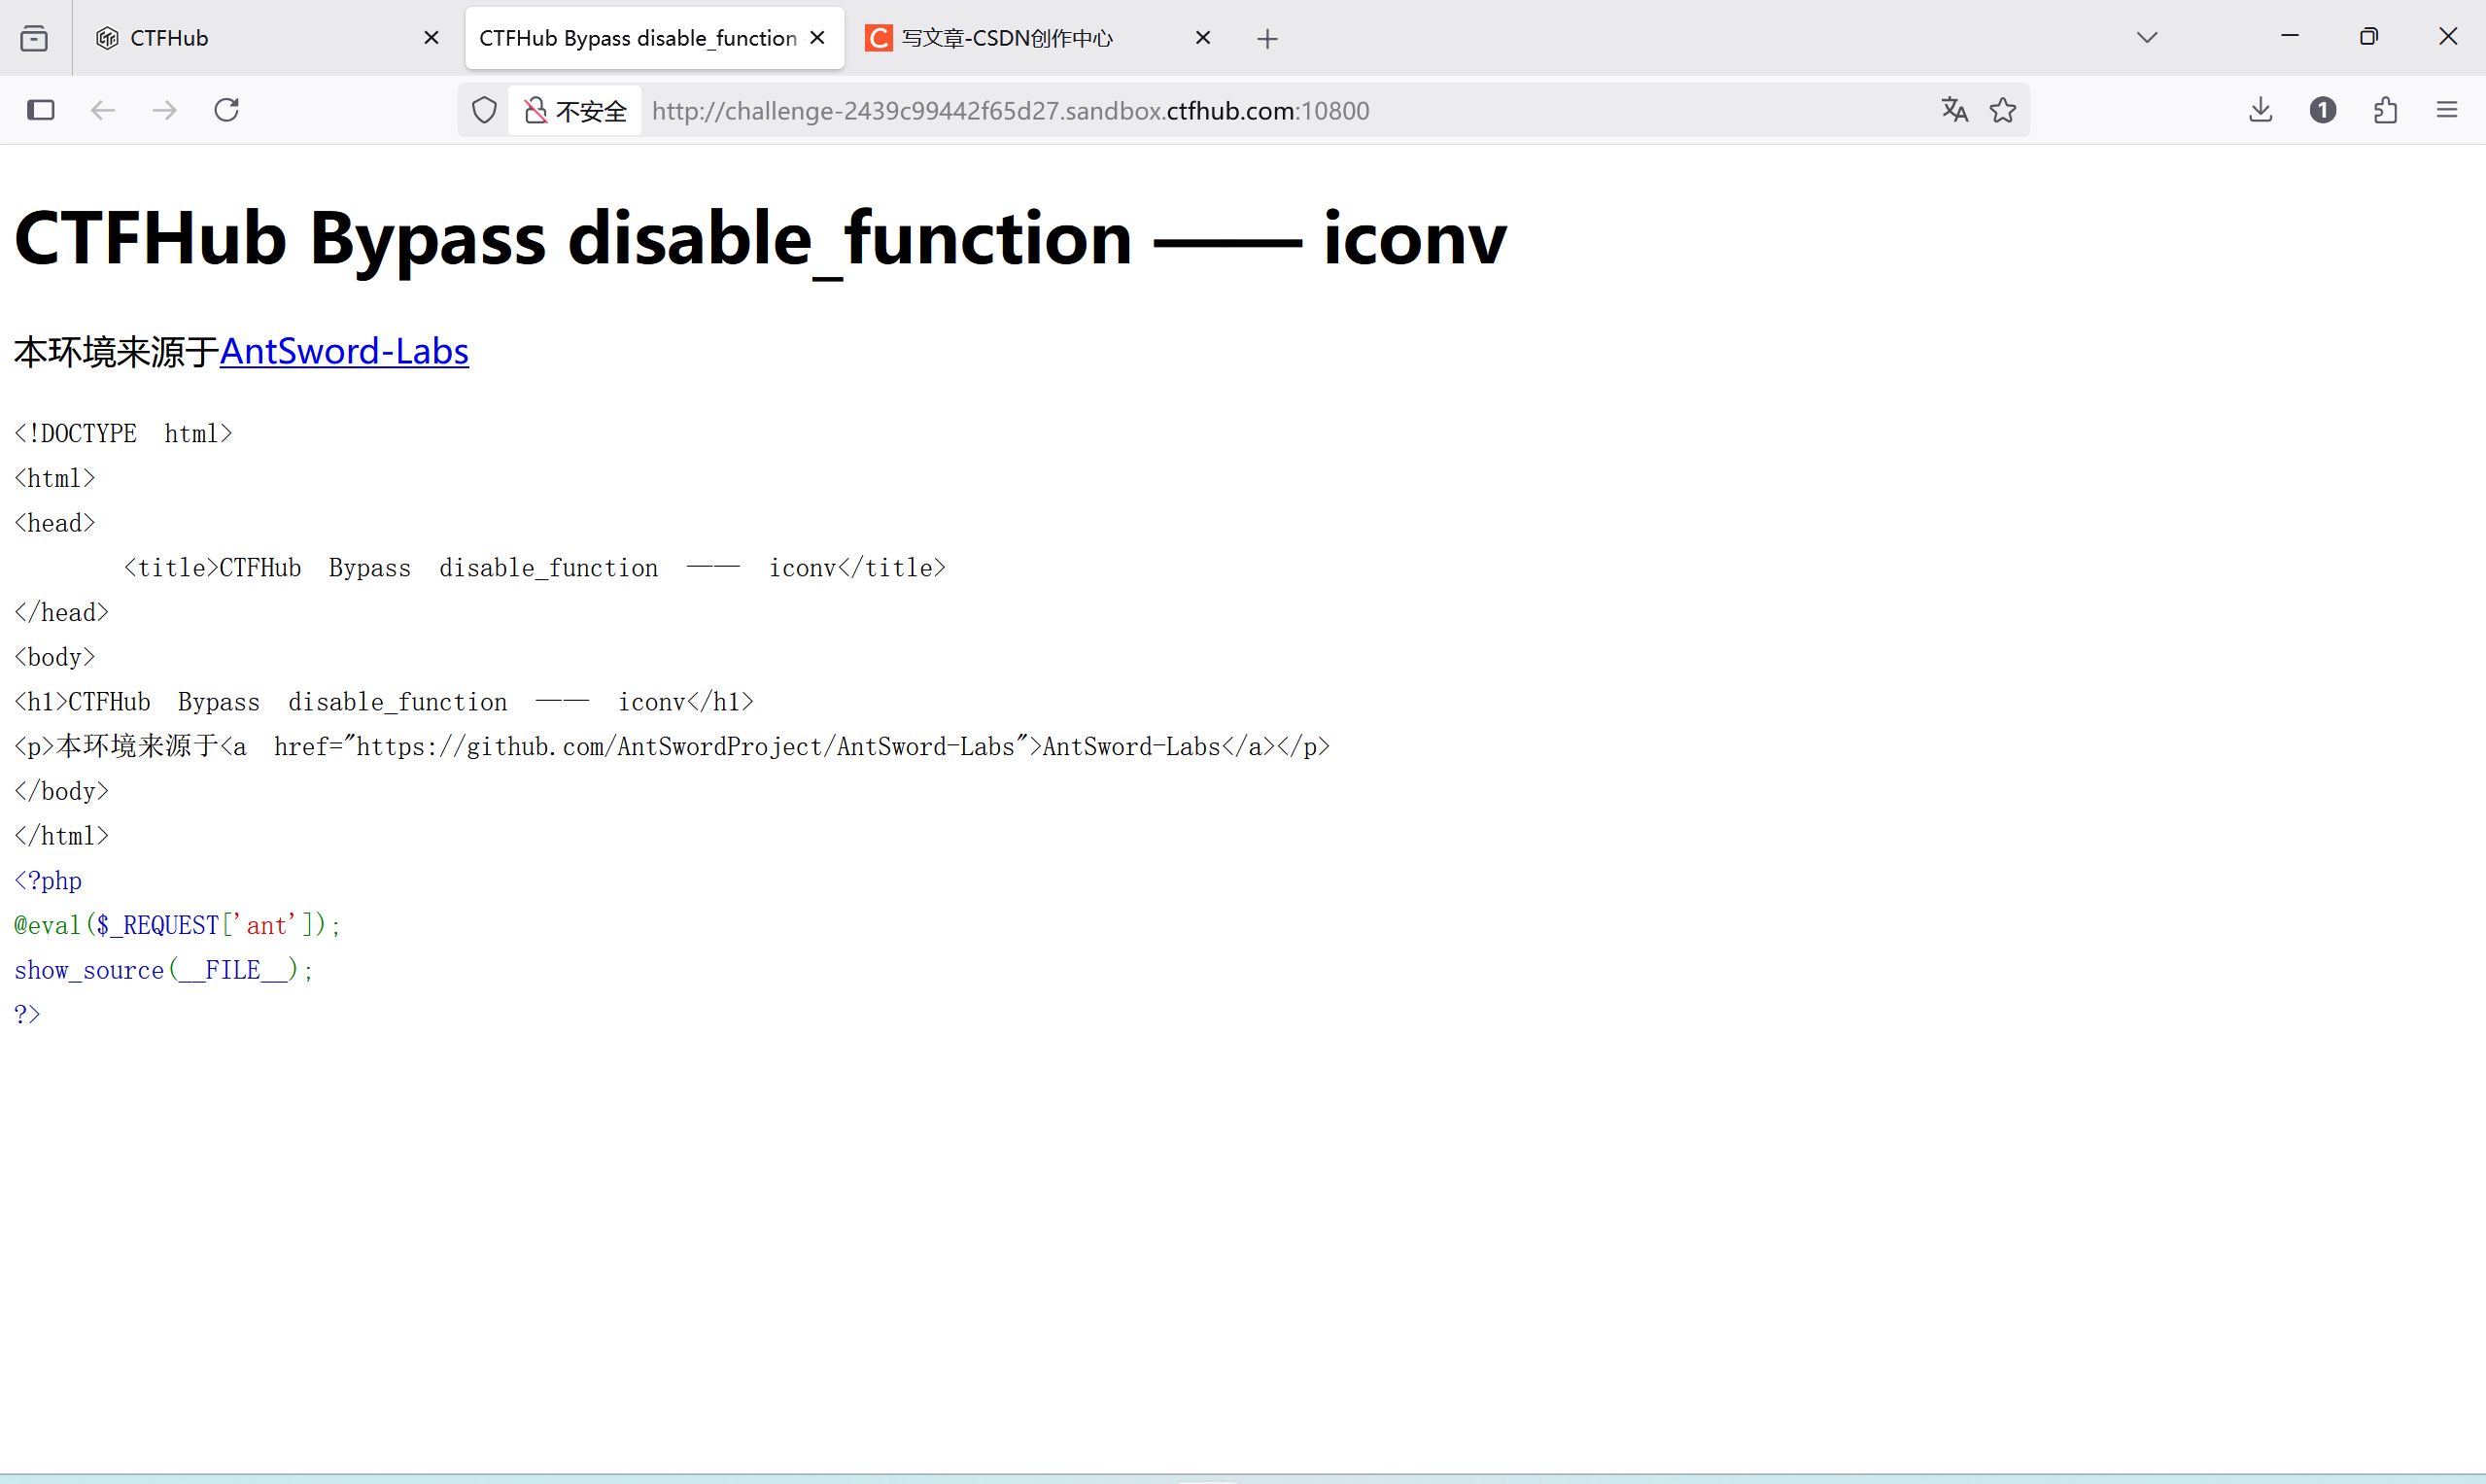Viewport: 2486px width, 1484px height.
Task: Click the <title> source code line
Action: coord(535,568)
